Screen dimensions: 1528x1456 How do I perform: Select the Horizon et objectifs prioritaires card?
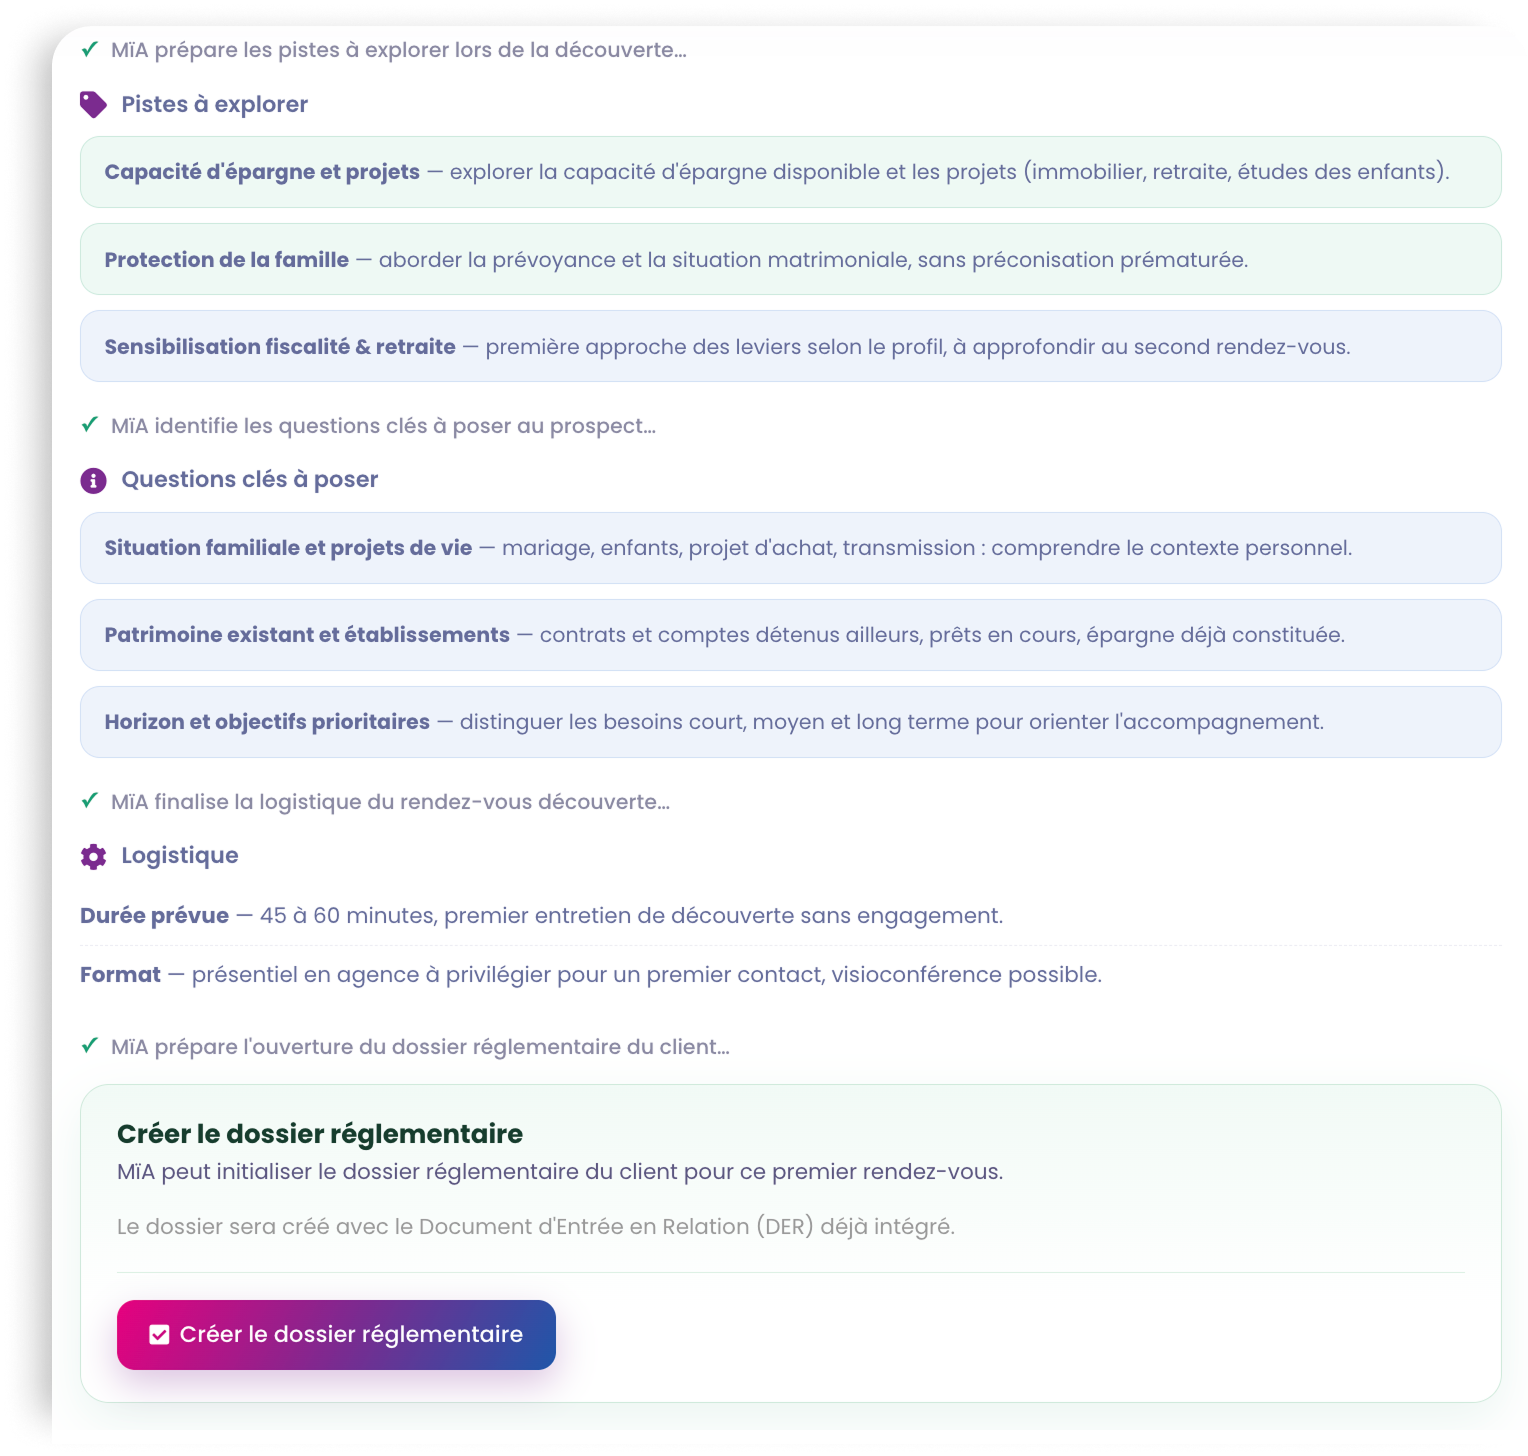tap(791, 722)
